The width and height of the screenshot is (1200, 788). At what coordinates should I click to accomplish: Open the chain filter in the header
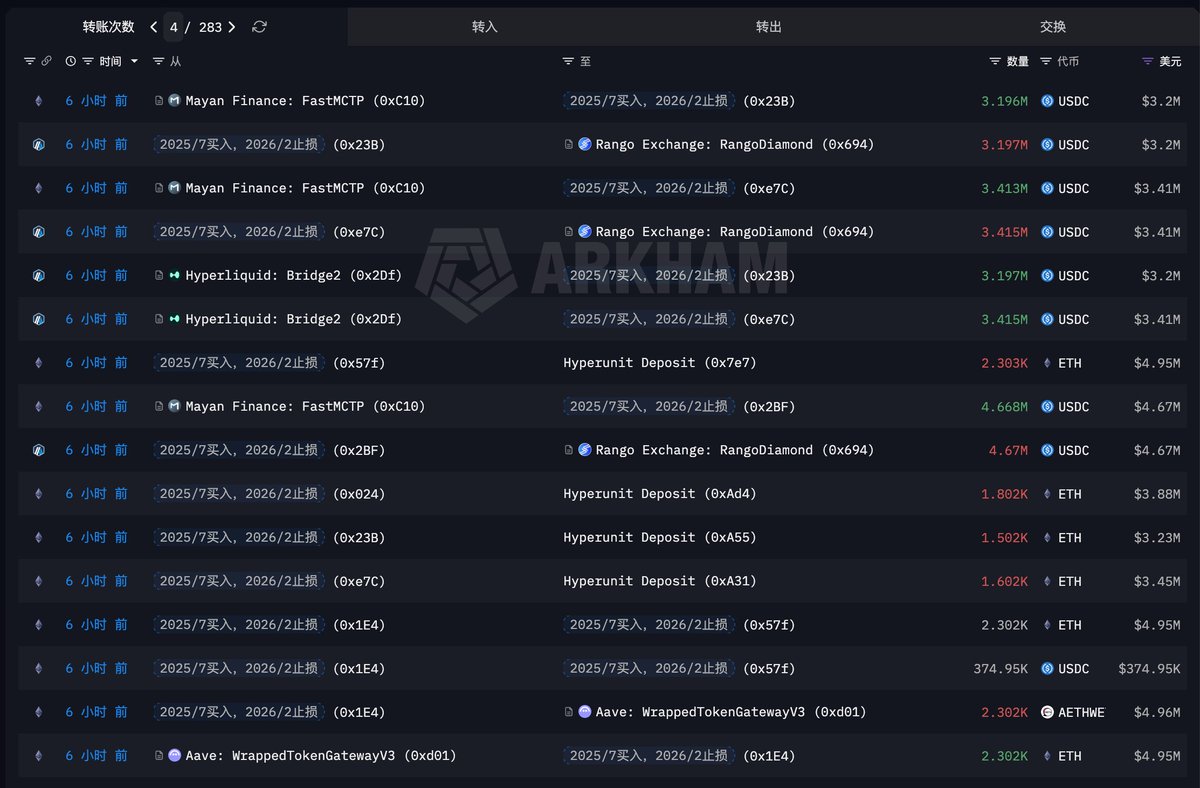point(29,61)
